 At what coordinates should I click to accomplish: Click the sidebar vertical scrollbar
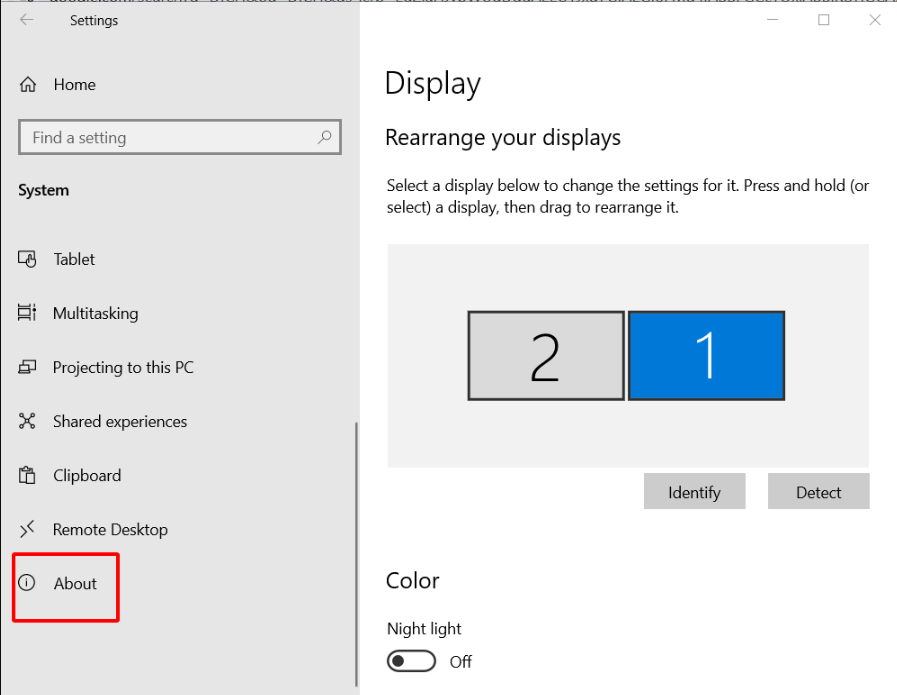pyautogui.click(x=356, y=550)
